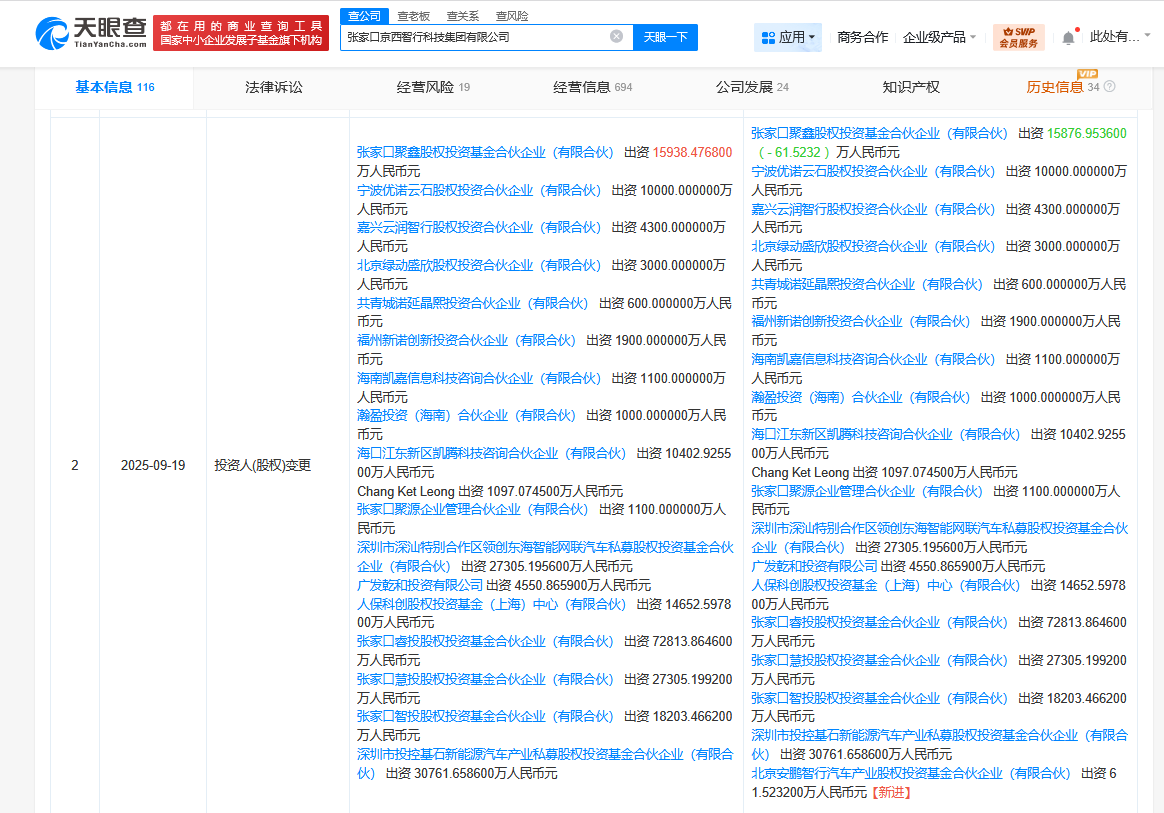Open the 应用 apps grid icon
The width and height of the screenshot is (1164, 813).
click(x=785, y=37)
